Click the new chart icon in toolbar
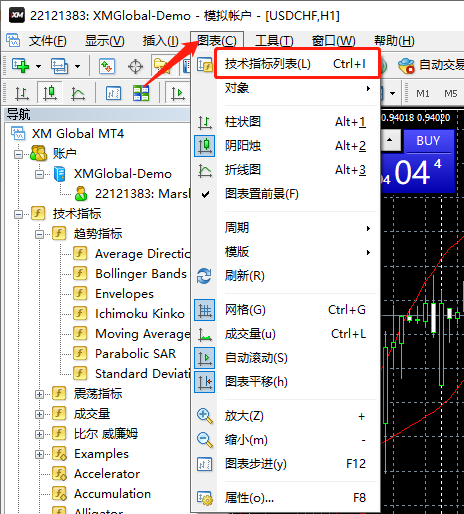The width and height of the screenshot is (464, 514). (20, 66)
